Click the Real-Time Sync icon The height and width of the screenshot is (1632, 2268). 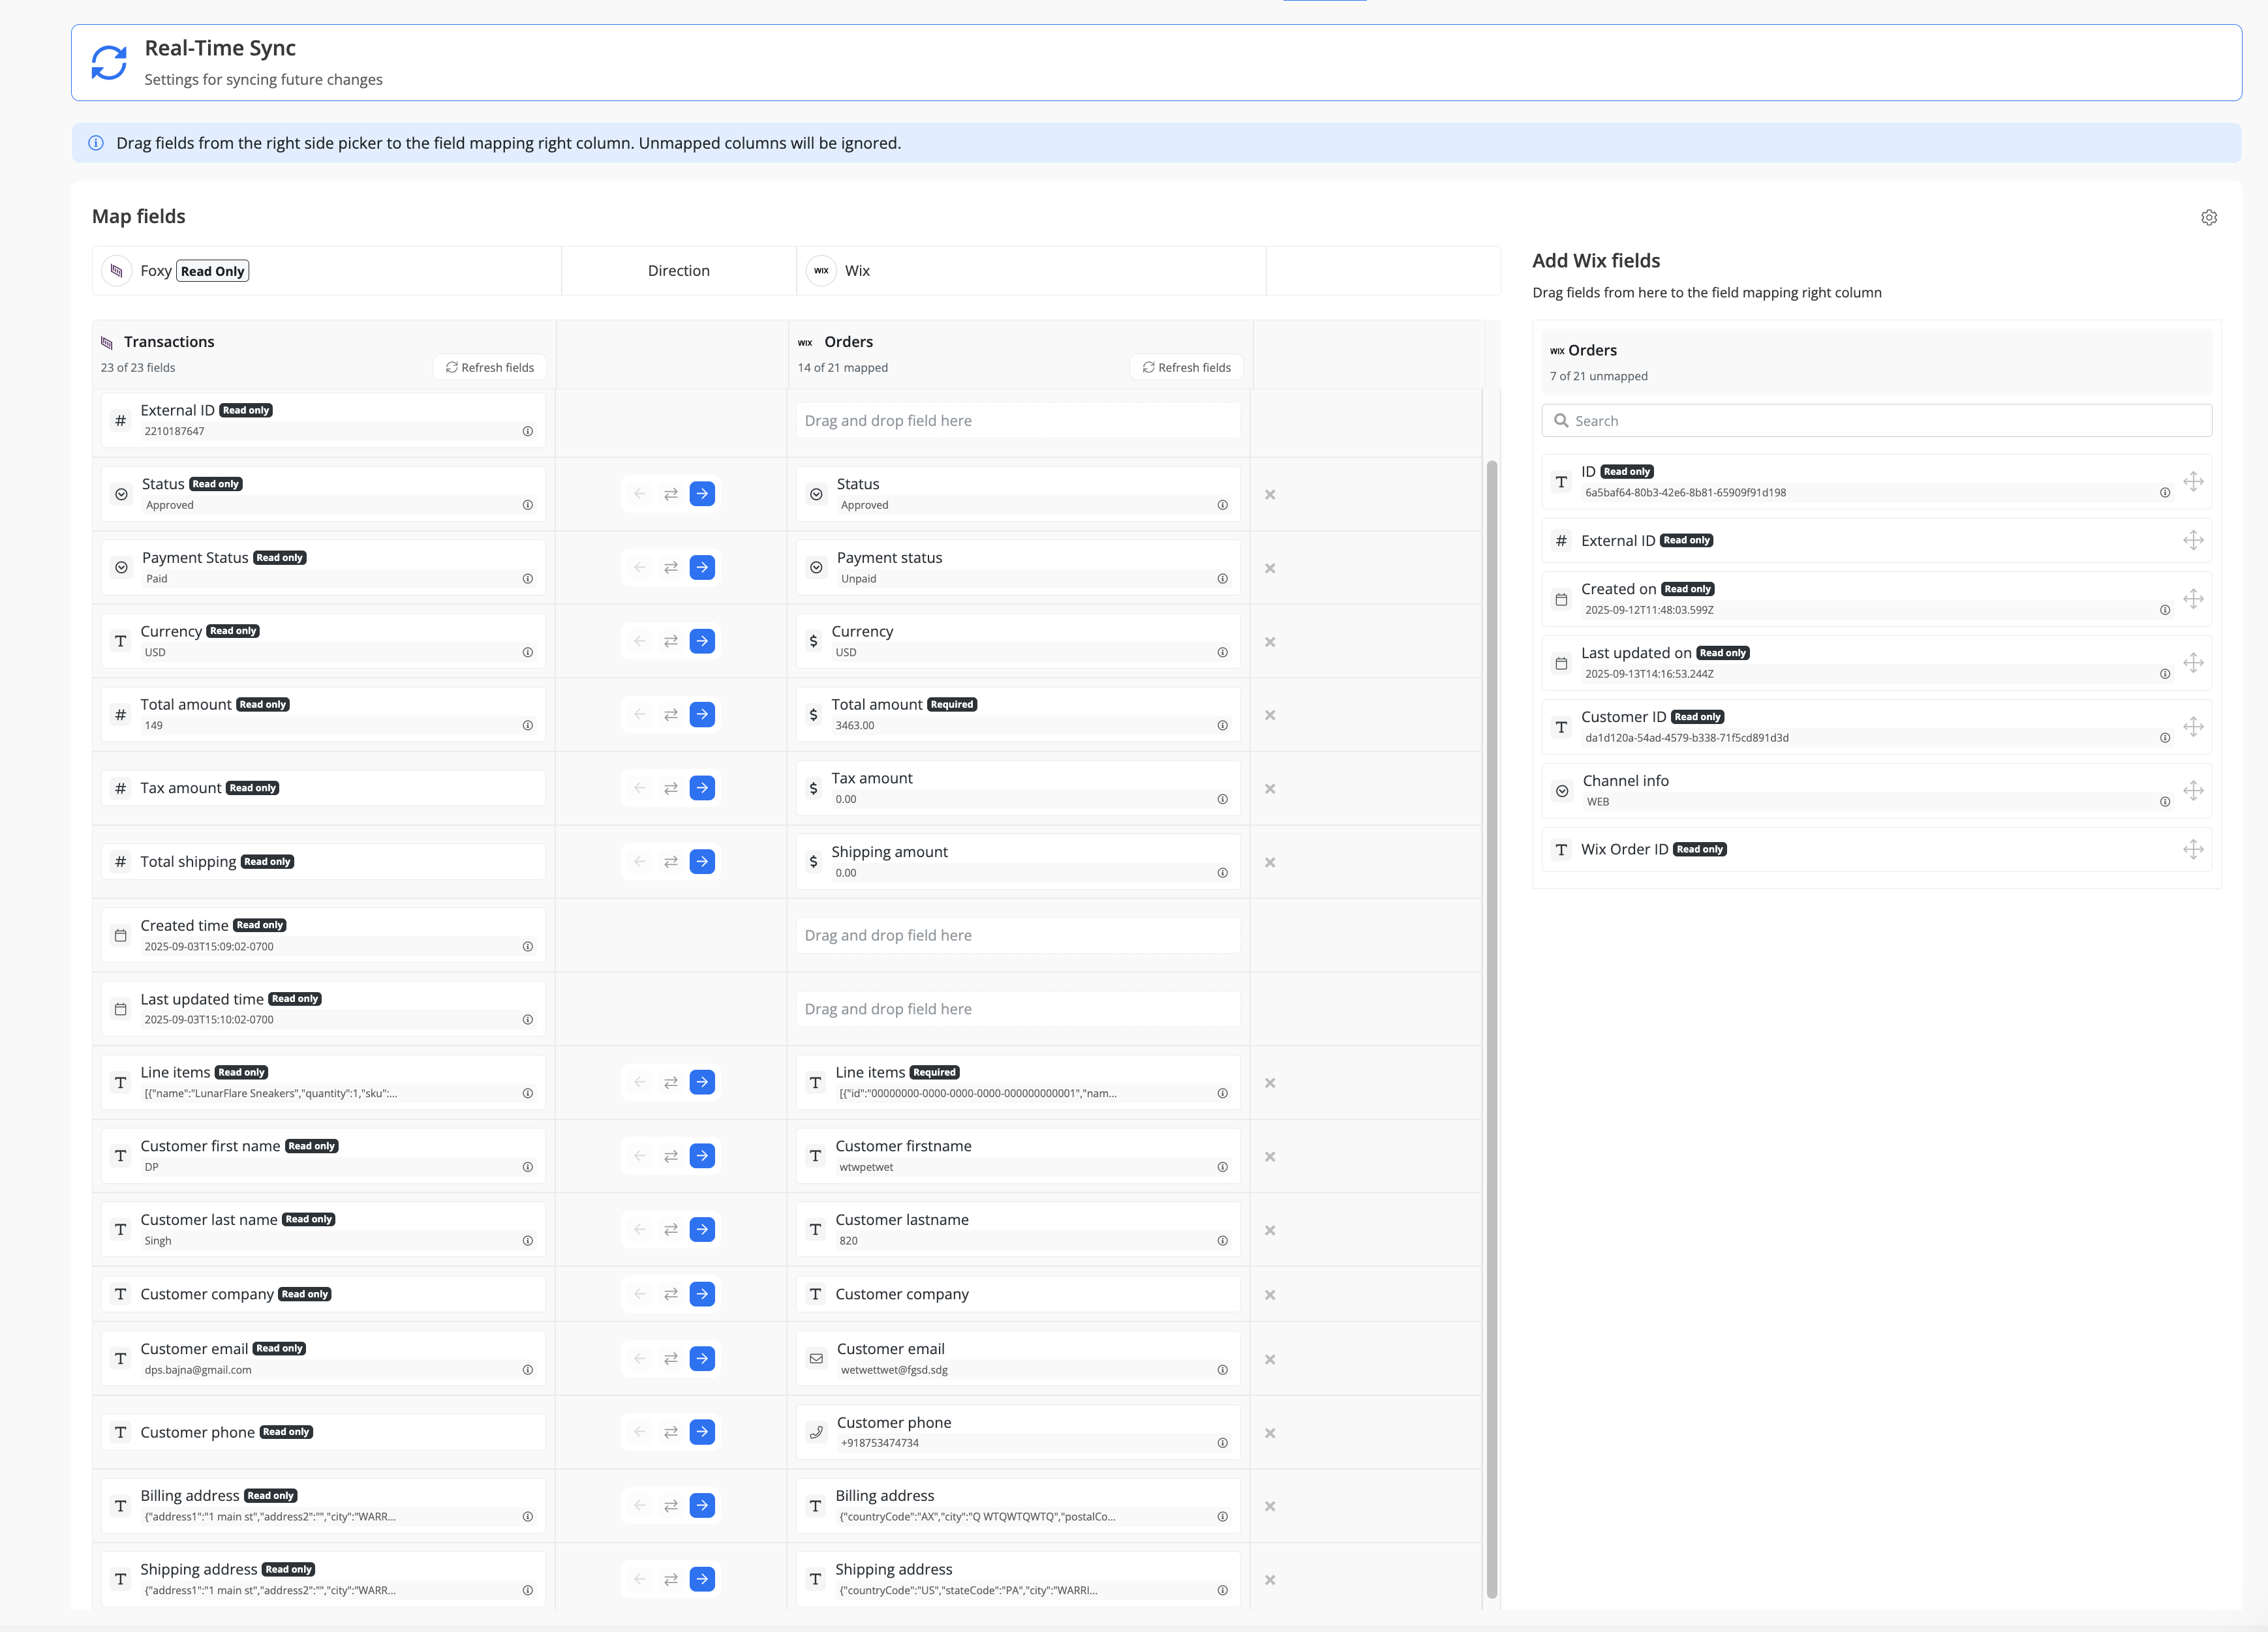click(x=109, y=63)
